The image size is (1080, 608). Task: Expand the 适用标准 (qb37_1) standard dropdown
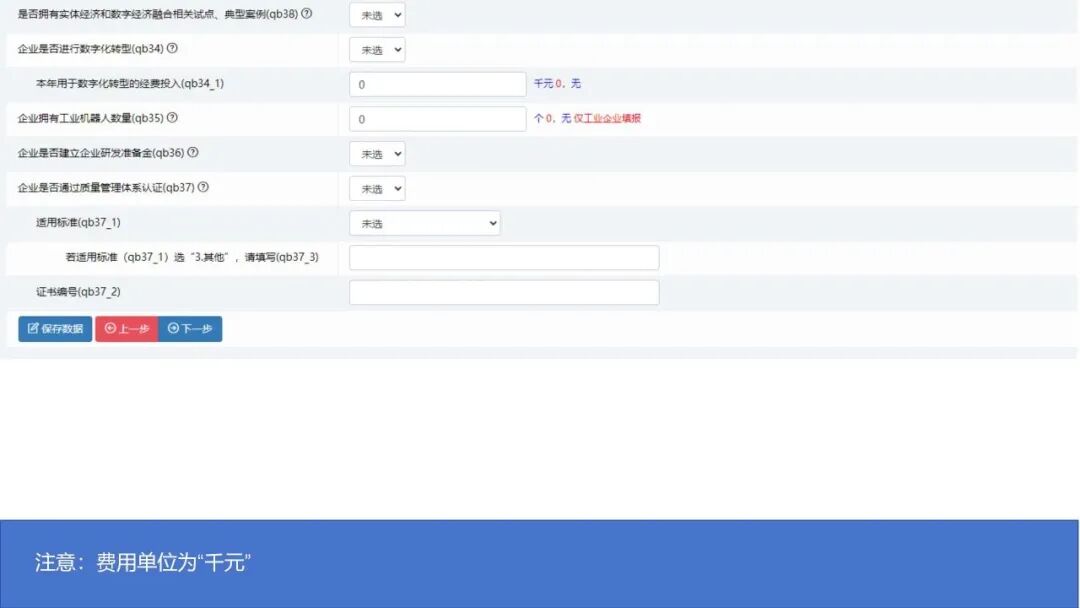[x=424, y=222]
